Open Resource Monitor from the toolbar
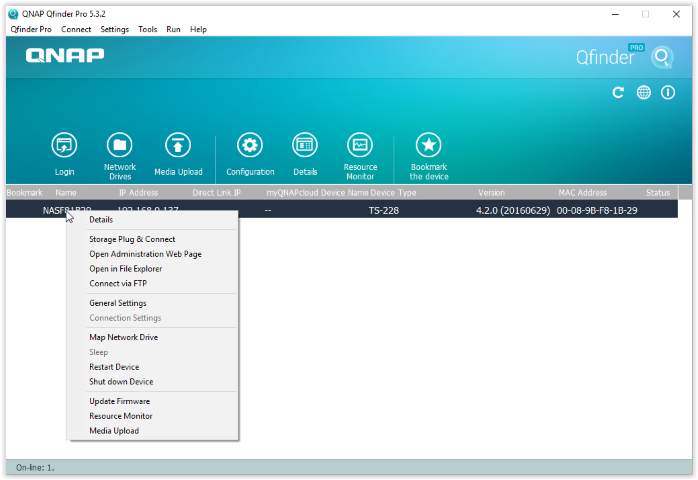 coord(360,146)
